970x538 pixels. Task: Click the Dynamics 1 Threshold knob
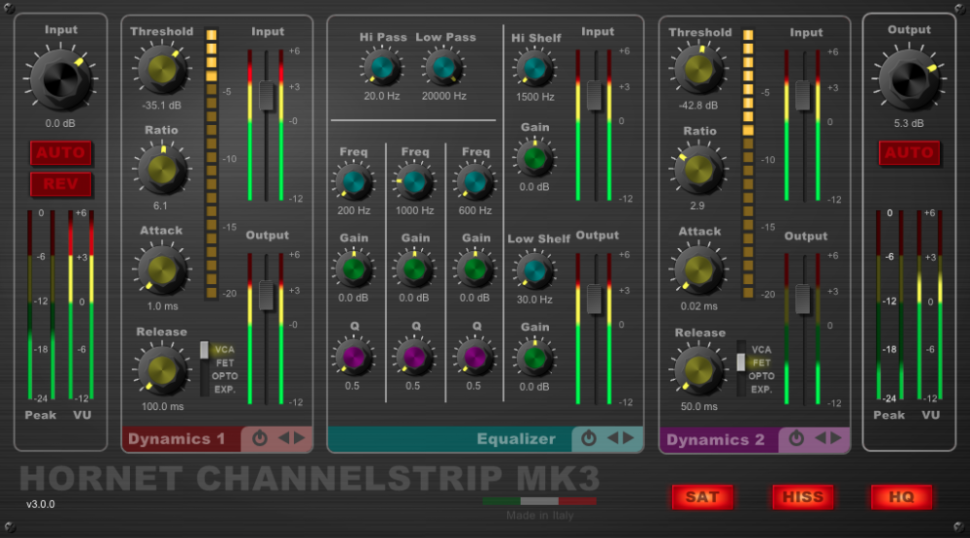tap(161, 68)
